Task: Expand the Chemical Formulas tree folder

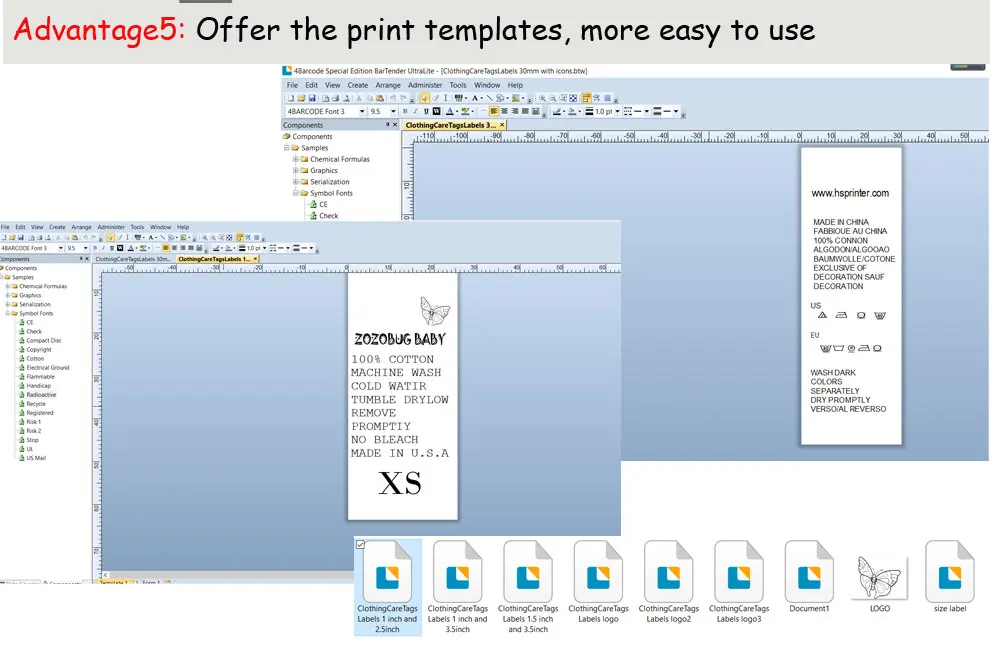Action: tap(295, 159)
